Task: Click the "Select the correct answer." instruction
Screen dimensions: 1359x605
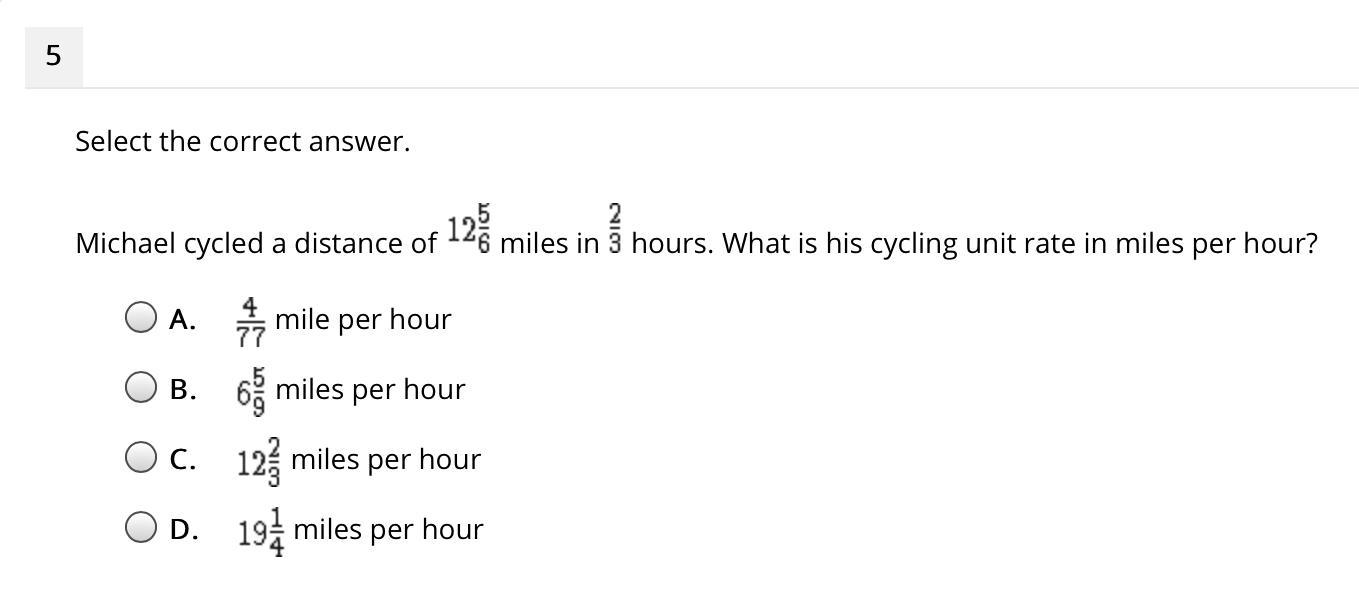Action: pyautogui.click(x=243, y=142)
